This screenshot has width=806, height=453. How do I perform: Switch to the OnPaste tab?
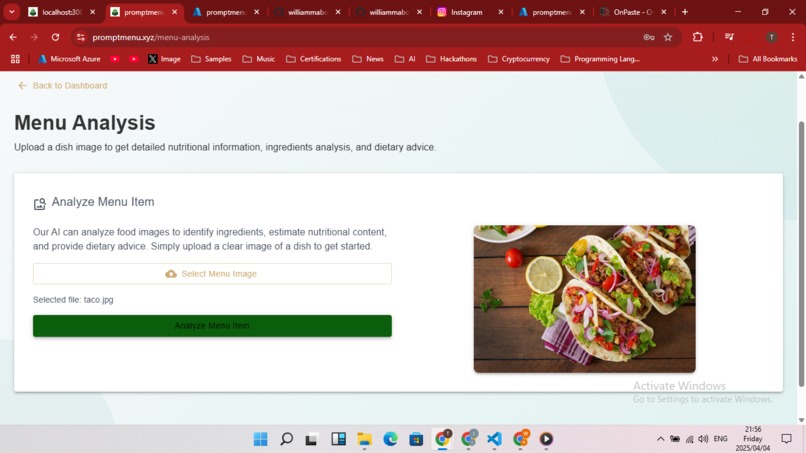pos(633,12)
